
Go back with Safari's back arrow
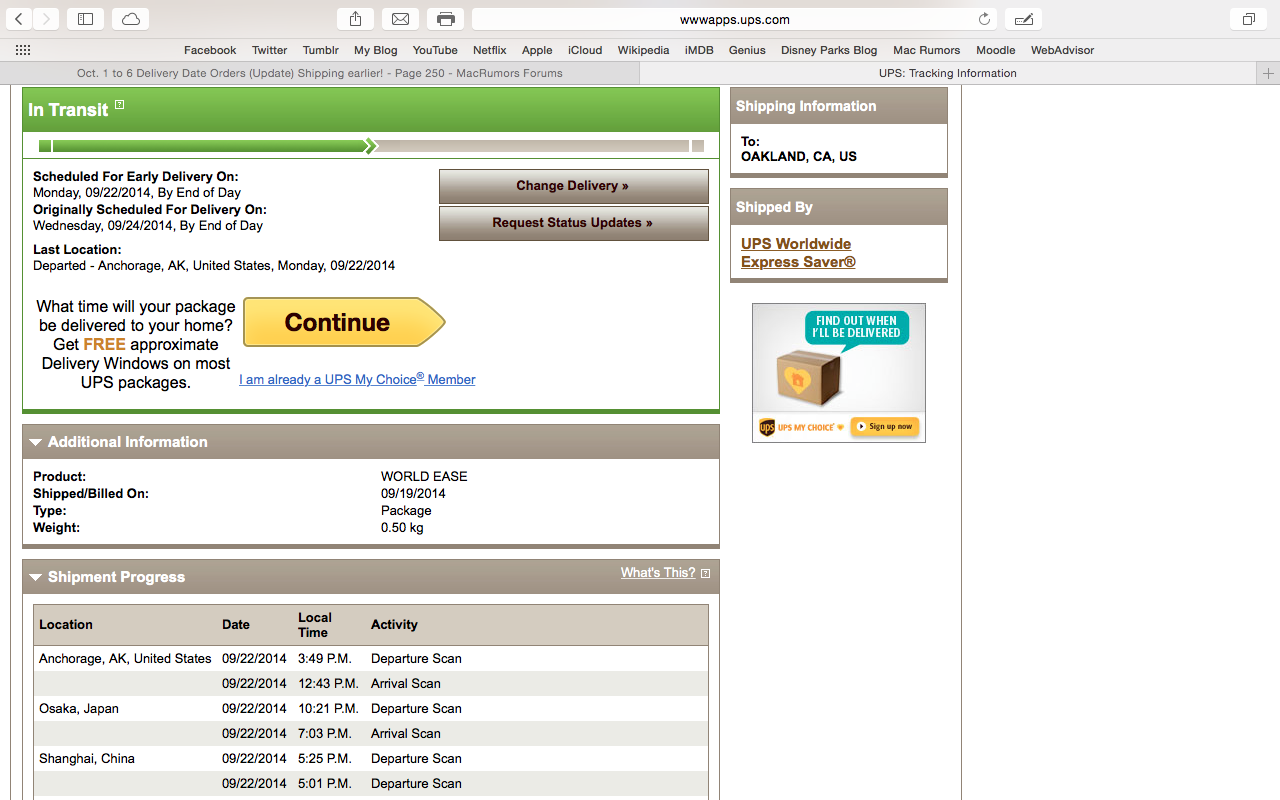[x=19, y=19]
